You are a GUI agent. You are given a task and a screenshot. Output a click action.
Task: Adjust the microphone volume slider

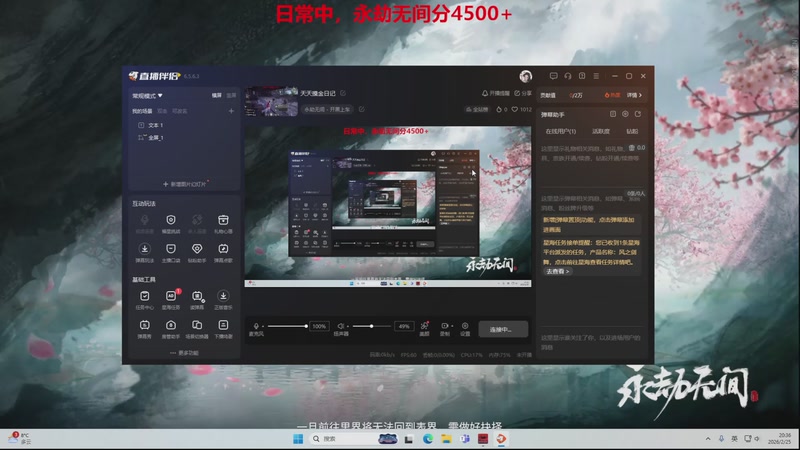pyautogui.click(x=286, y=326)
